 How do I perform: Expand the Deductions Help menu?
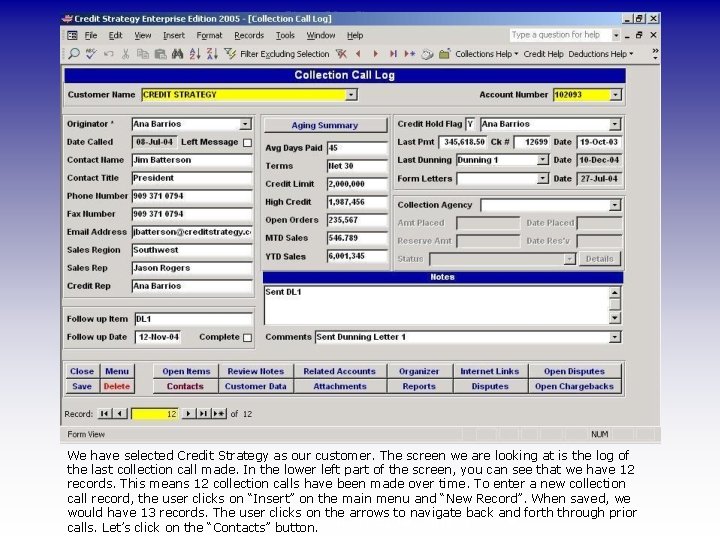coord(601,54)
